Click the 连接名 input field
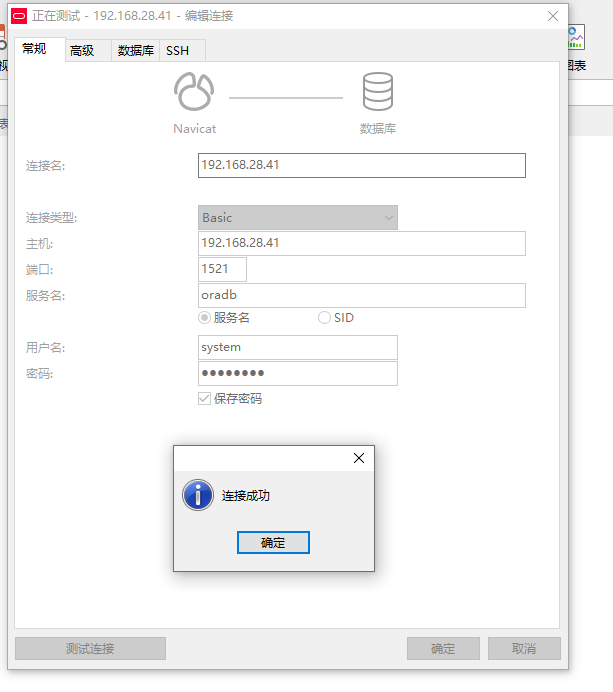The width and height of the screenshot is (613, 692). coord(362,165)
